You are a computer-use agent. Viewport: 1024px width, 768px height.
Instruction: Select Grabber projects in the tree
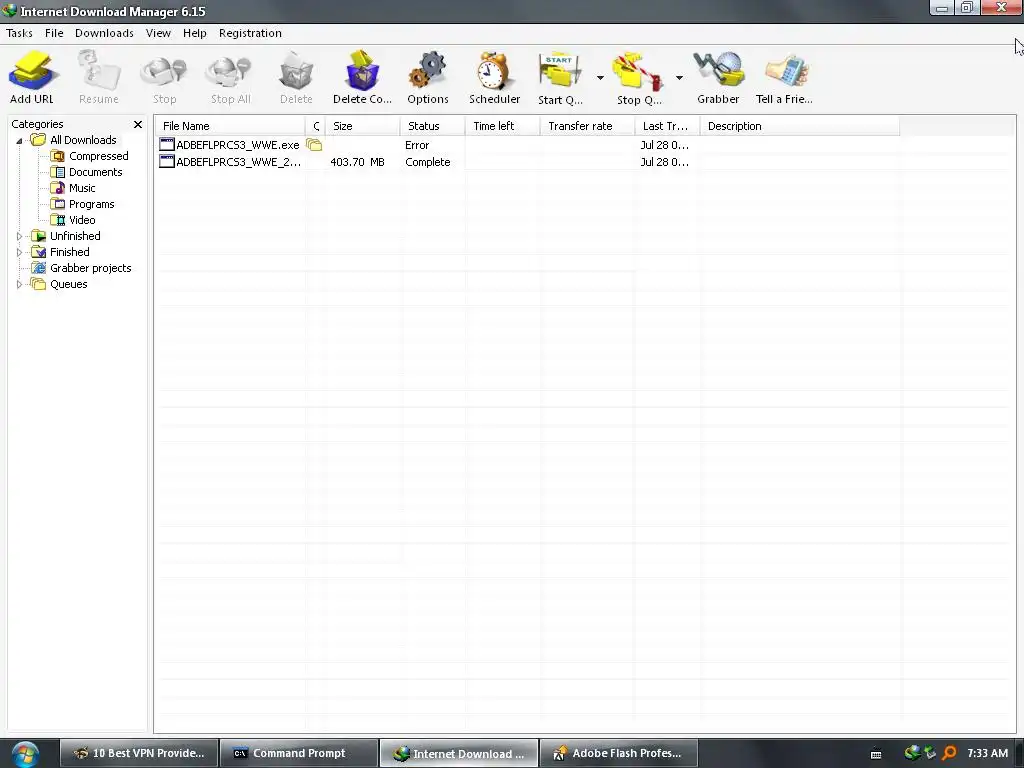point(82,268)
